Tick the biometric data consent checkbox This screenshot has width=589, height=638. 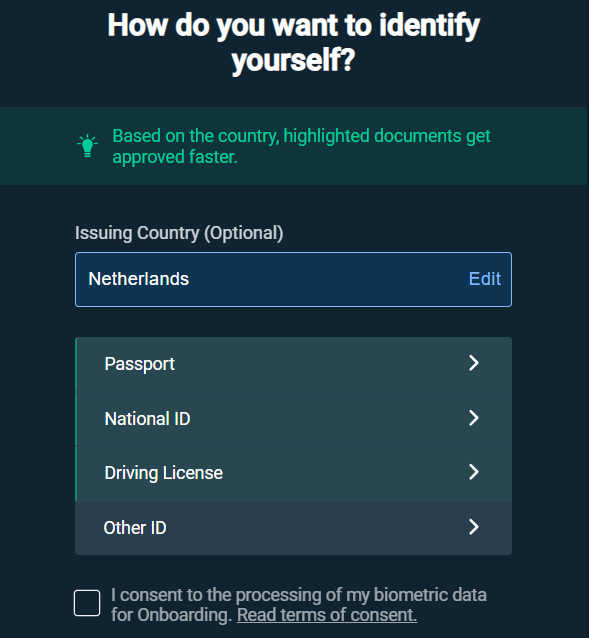[x=87, y=603]
